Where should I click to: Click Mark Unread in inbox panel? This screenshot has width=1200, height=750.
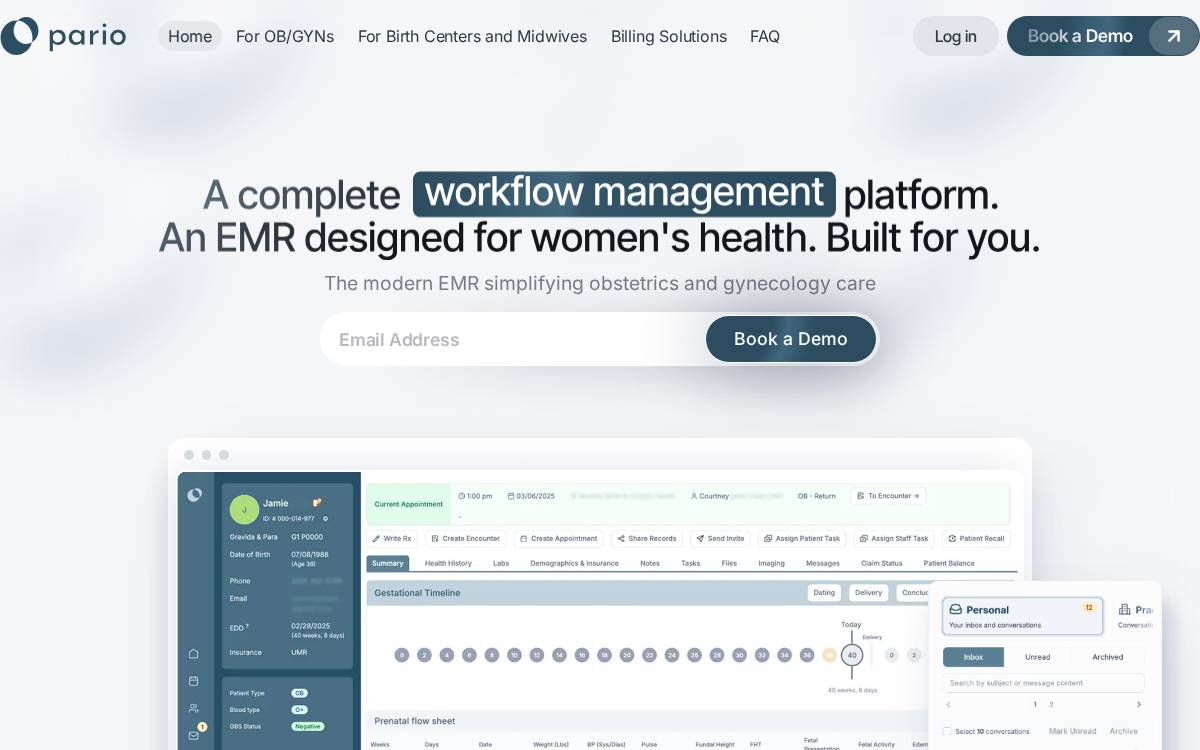(1072, 731)
